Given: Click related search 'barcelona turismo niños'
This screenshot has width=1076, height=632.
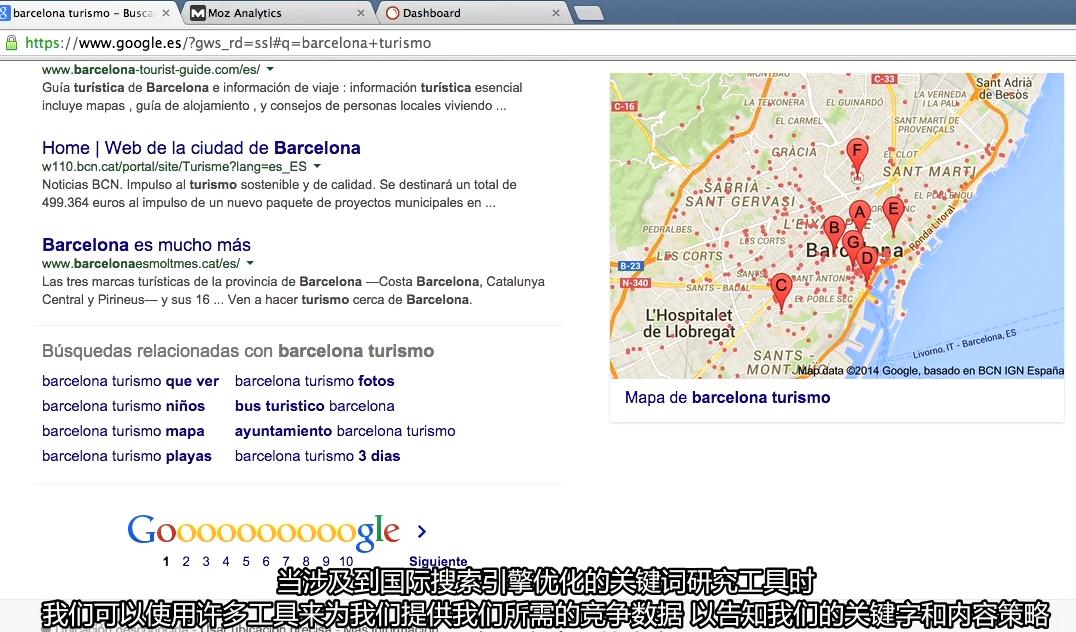Looking at the screenshot, I should pyautogui.click(x=124, y=406).
